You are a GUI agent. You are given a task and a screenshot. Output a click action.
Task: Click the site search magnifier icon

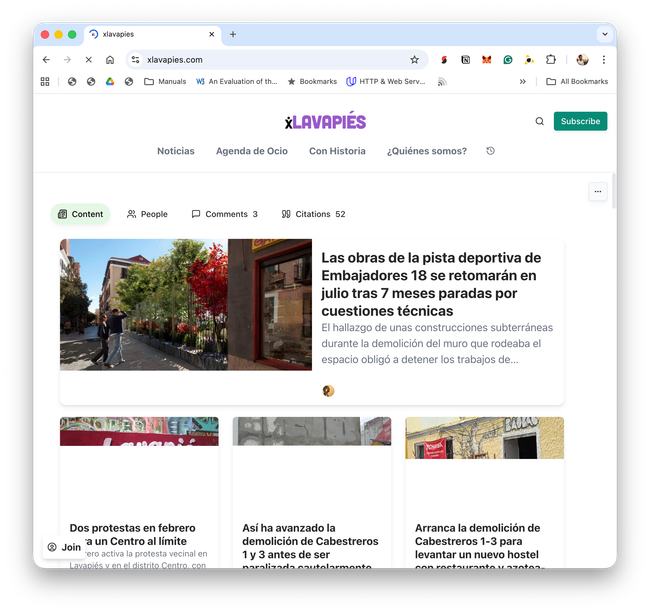click(x=540, y=121)
